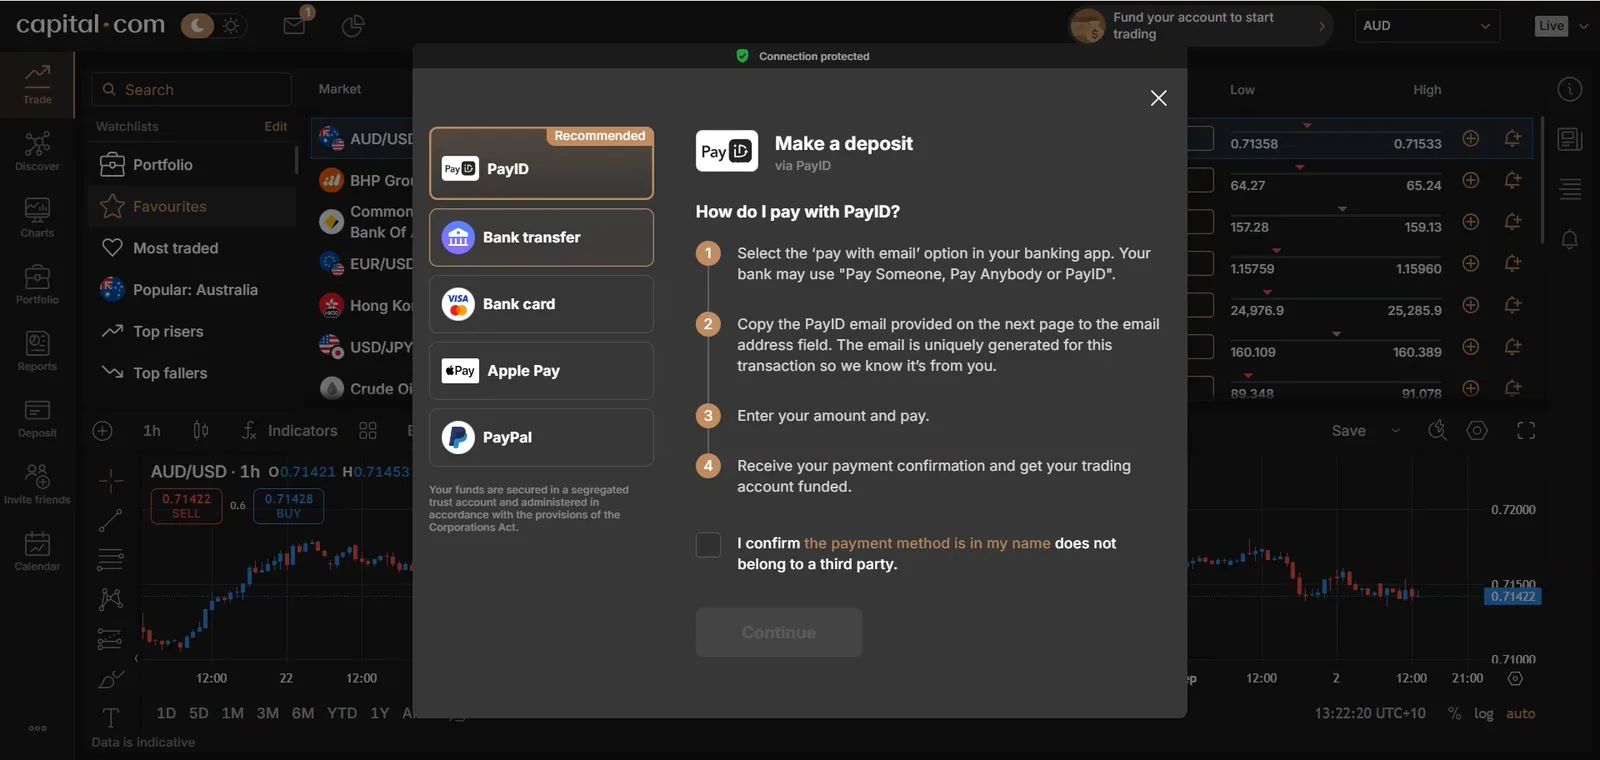
Task: Click the disabled Continue button
Action: click(x=779, y=632)
